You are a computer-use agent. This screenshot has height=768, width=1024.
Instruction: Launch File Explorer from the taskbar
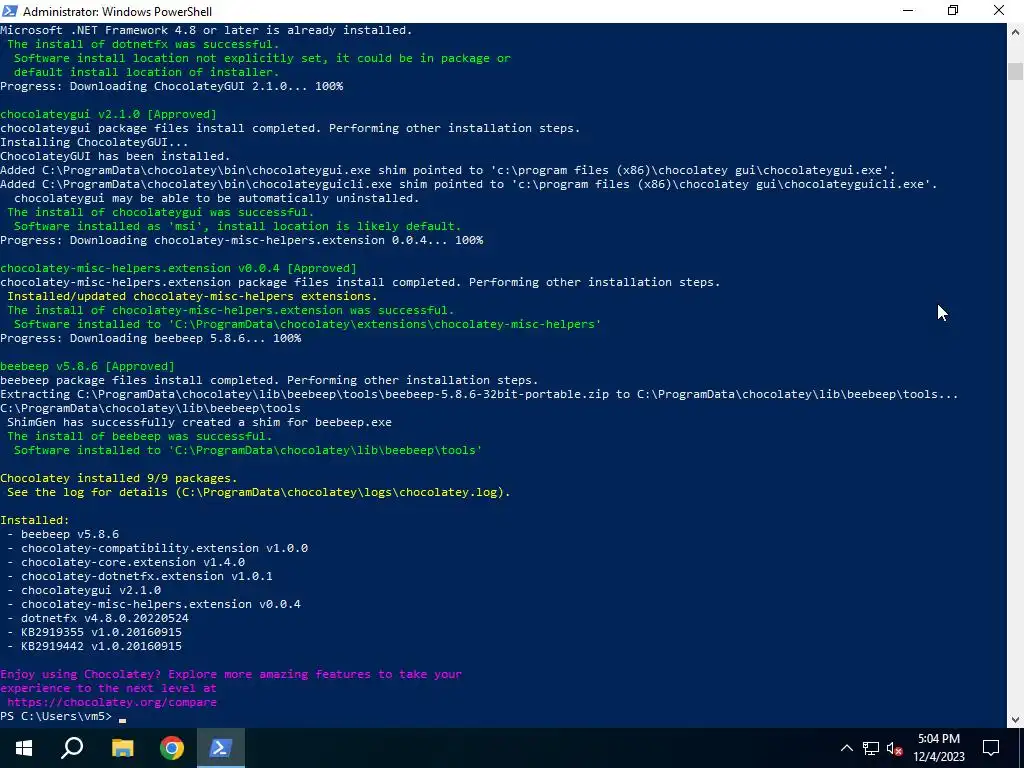pos(122,748)
